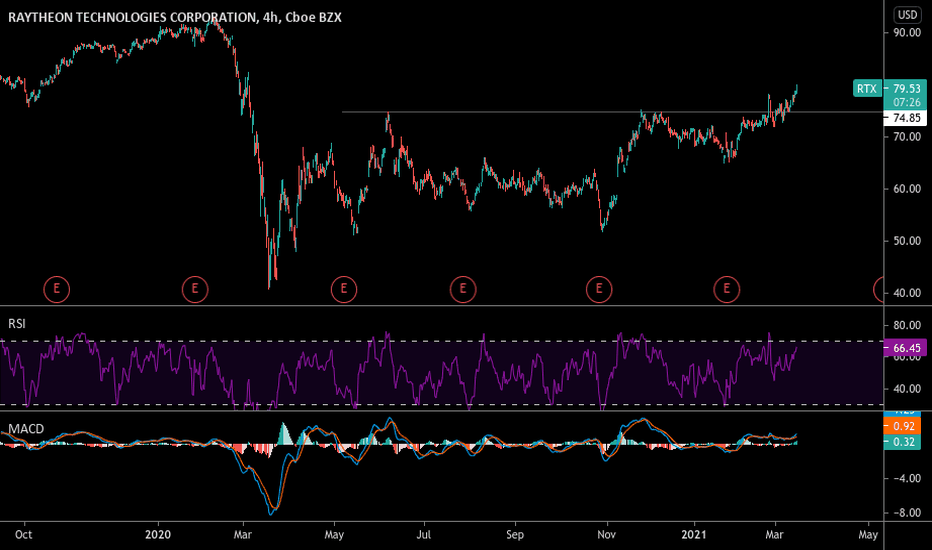Click the 07:26 bar countdown label
The height and width of the screenshot is (550, 932).
pos(906,102)
